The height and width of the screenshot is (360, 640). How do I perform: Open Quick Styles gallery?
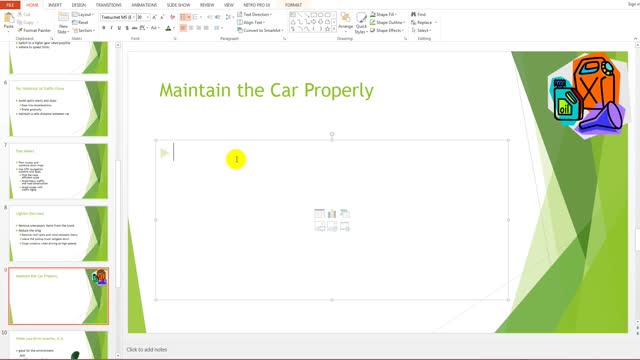click(x=361, y=23)
